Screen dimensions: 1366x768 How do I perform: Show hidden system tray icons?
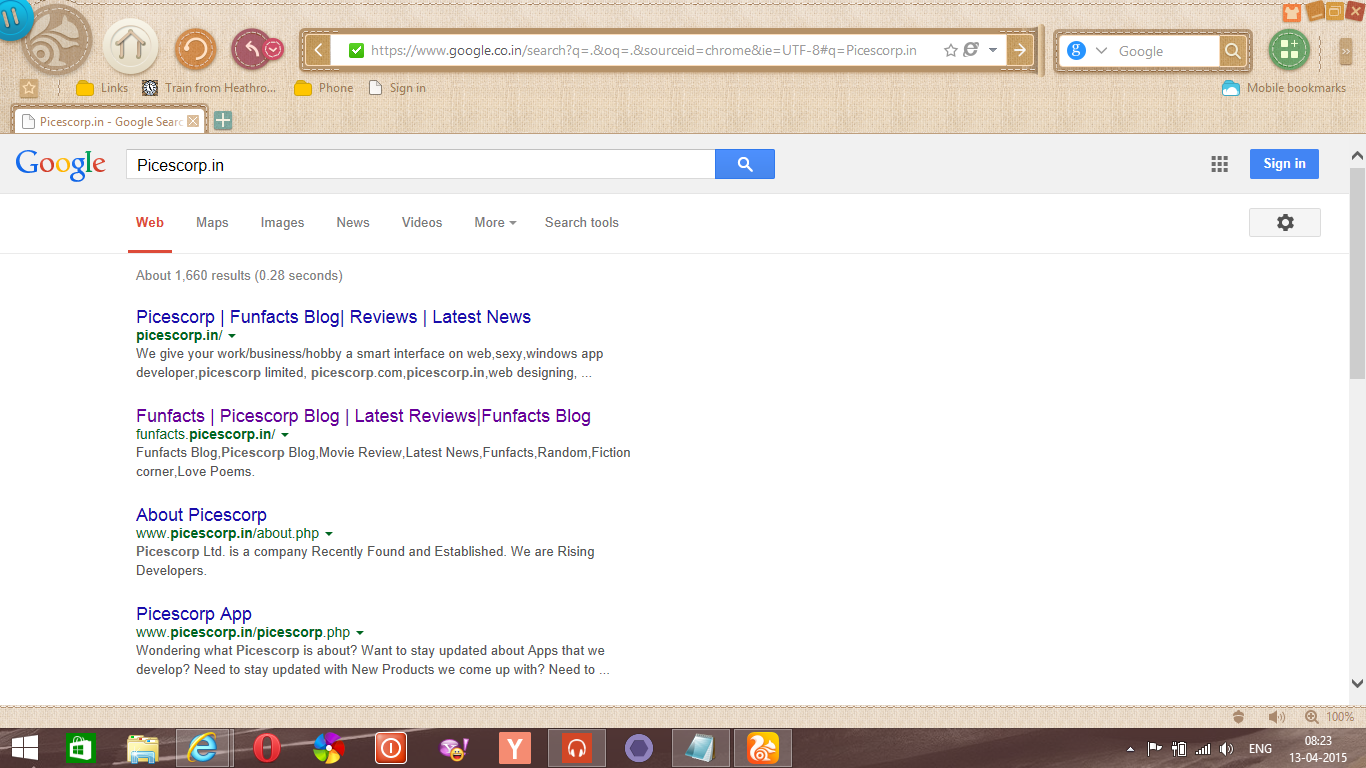click(1130, 748)
